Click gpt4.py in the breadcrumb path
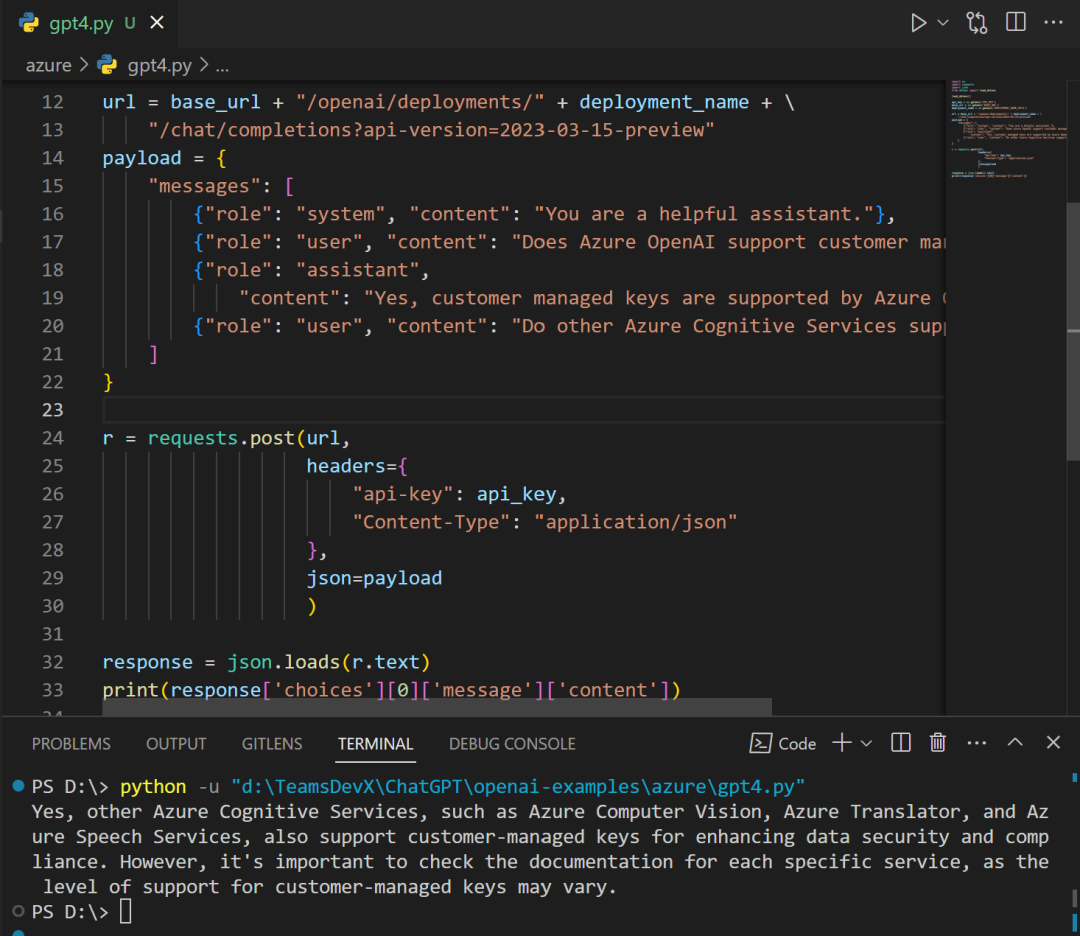This screenshot has height=936, width=1080. coord(159,65)
